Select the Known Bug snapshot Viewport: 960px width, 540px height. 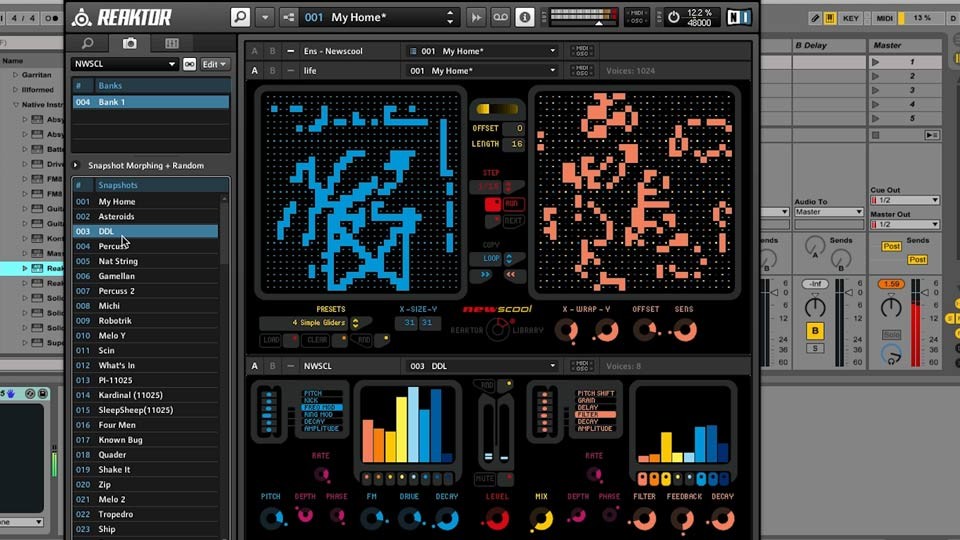coord(145,440)
